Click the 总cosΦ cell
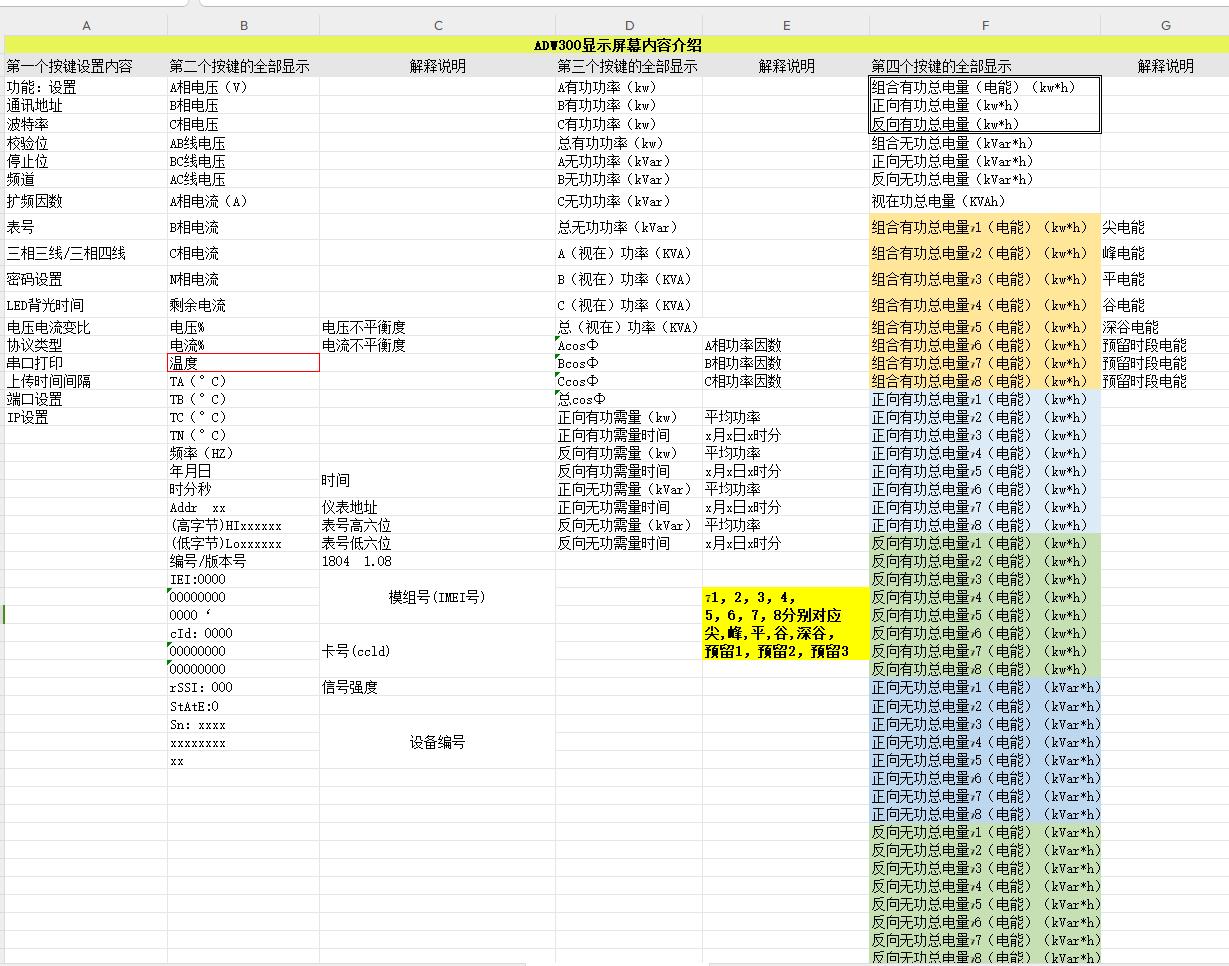This screenshot has width=1229, height=966. point(629,399)
